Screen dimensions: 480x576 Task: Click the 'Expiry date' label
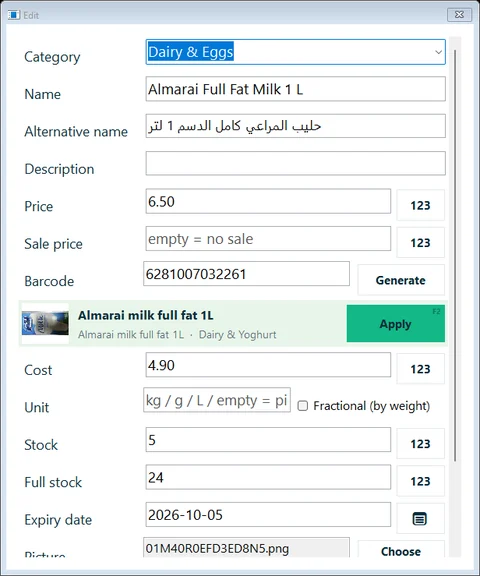point(58,520)
